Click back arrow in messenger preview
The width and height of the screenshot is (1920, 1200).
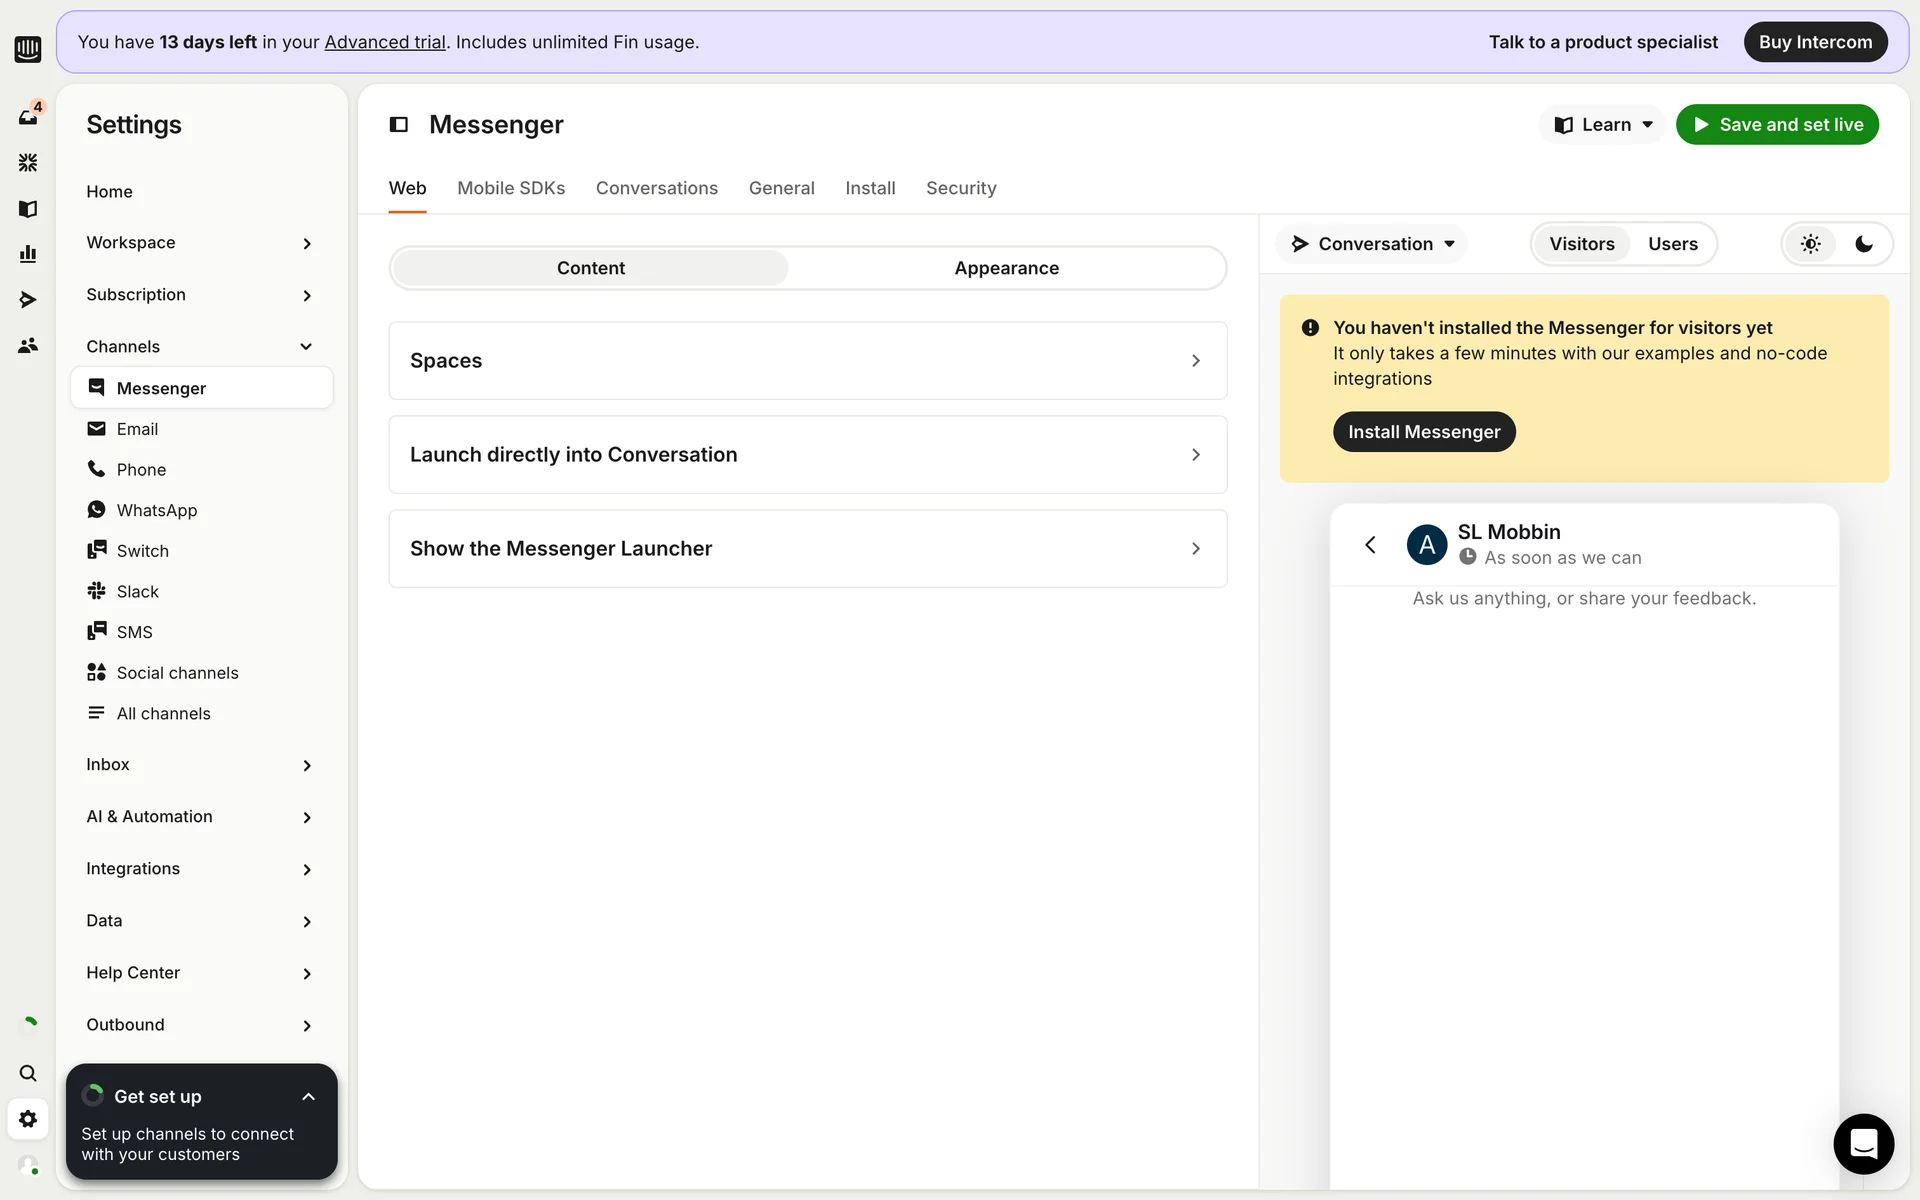1370,545
